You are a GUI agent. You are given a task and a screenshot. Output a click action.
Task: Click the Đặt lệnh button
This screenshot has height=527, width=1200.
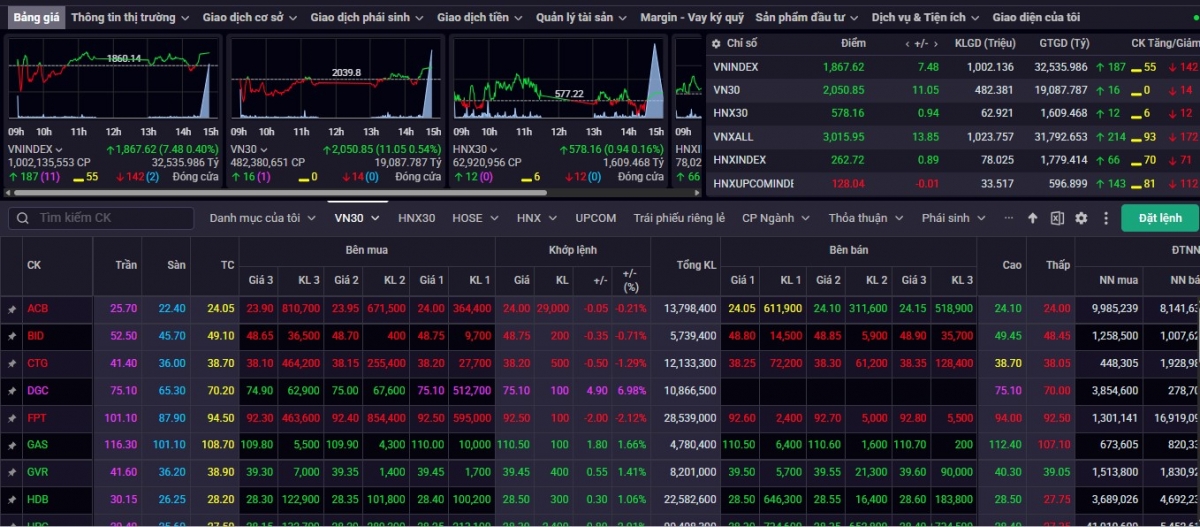coord(1159,218)
